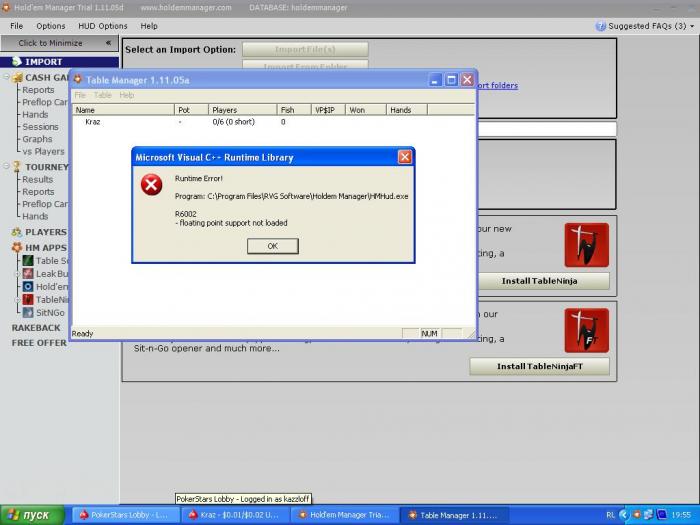700x525 pixels.
Task: Open the Table menu in Table Manager
Action: (103, 95)
